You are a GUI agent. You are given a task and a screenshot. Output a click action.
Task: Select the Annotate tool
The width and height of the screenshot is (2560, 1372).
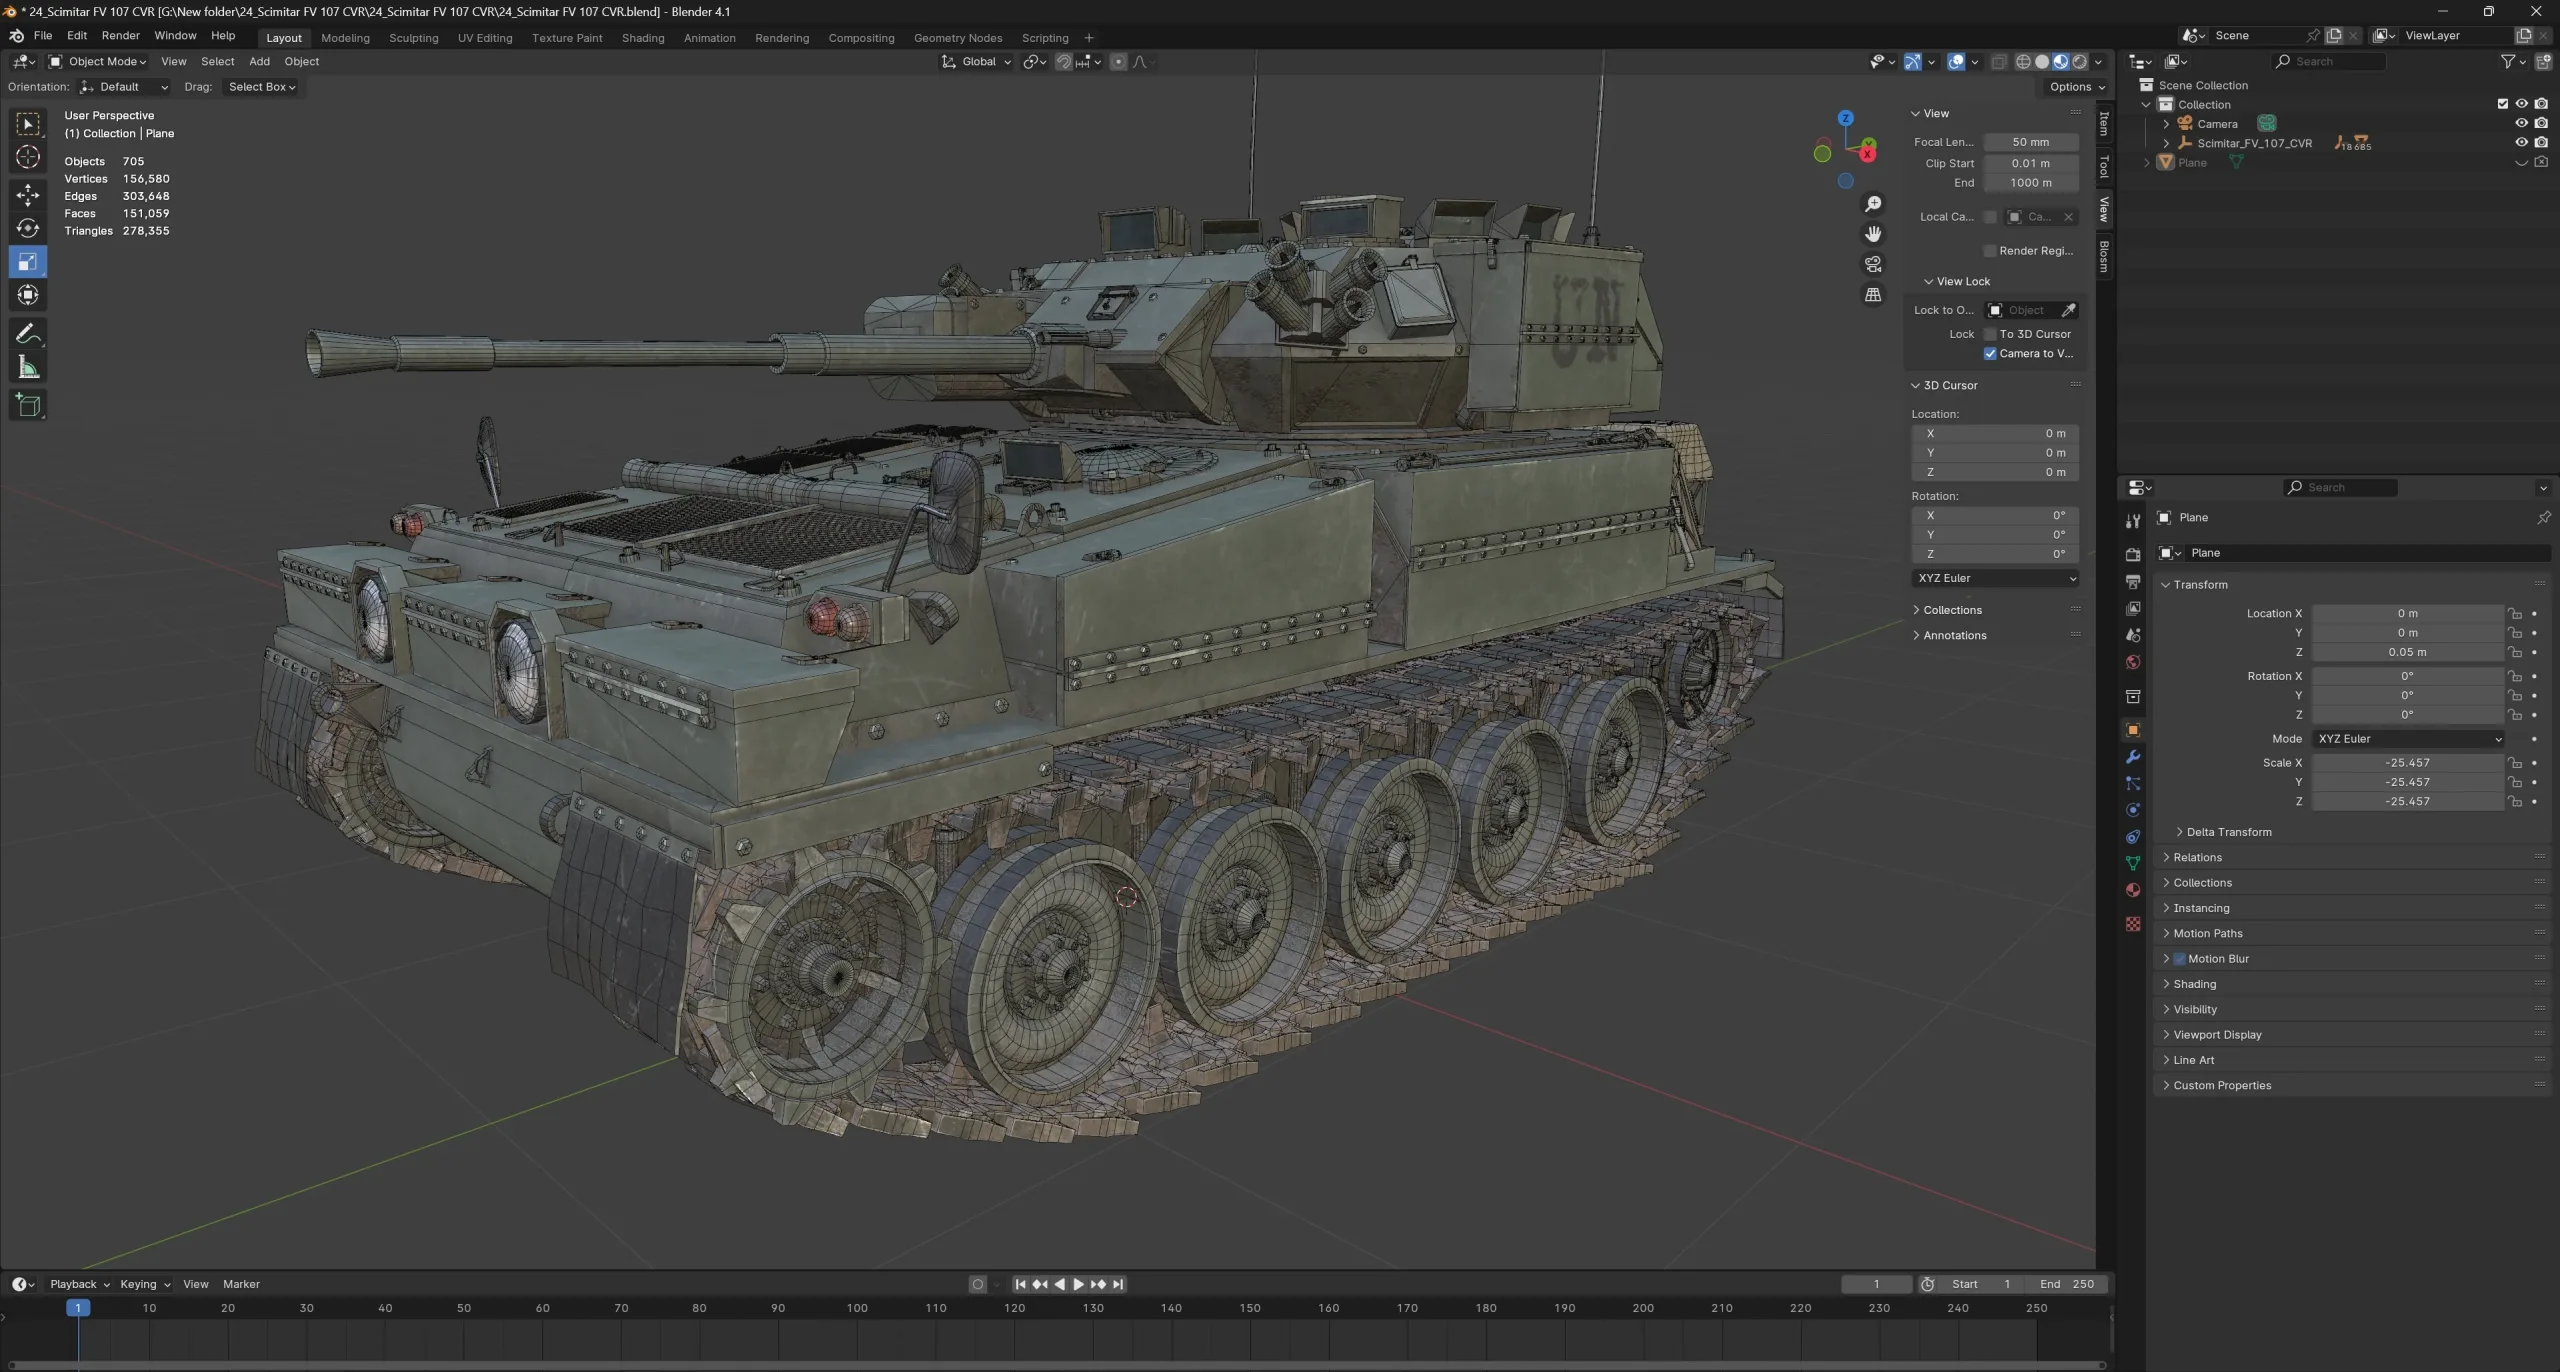[28, 333]
